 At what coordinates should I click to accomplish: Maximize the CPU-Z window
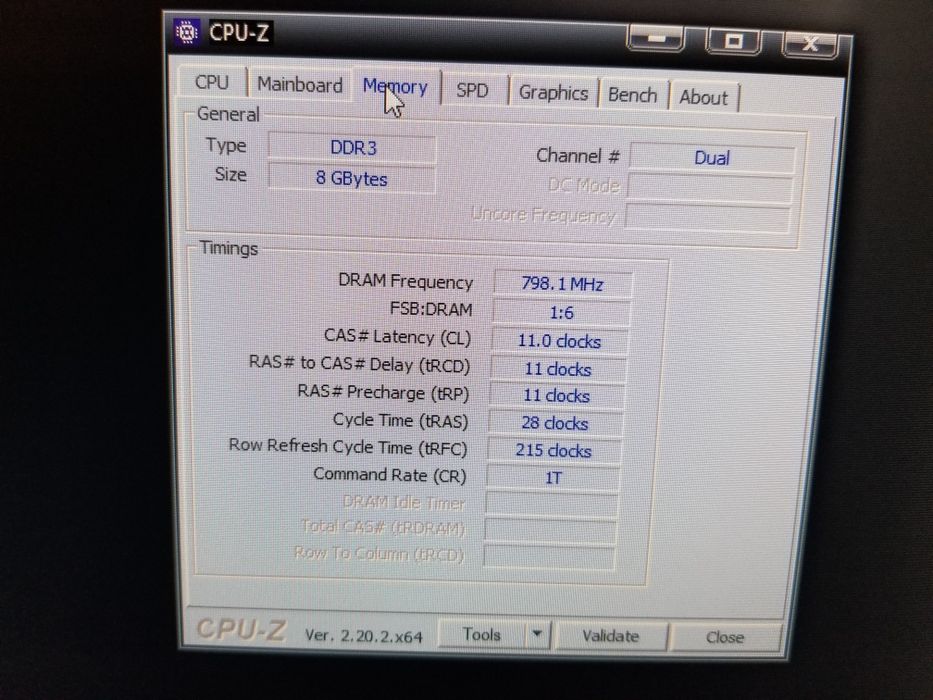(x=733, y=41)
